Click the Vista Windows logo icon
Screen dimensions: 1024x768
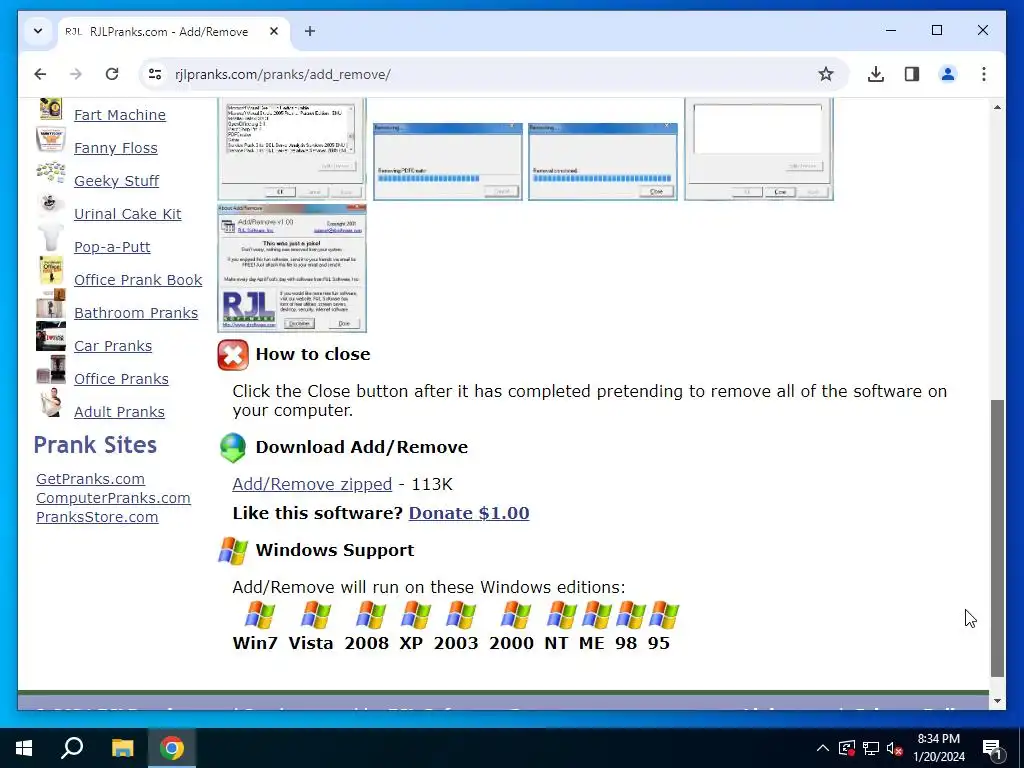(x=315, y=615)
